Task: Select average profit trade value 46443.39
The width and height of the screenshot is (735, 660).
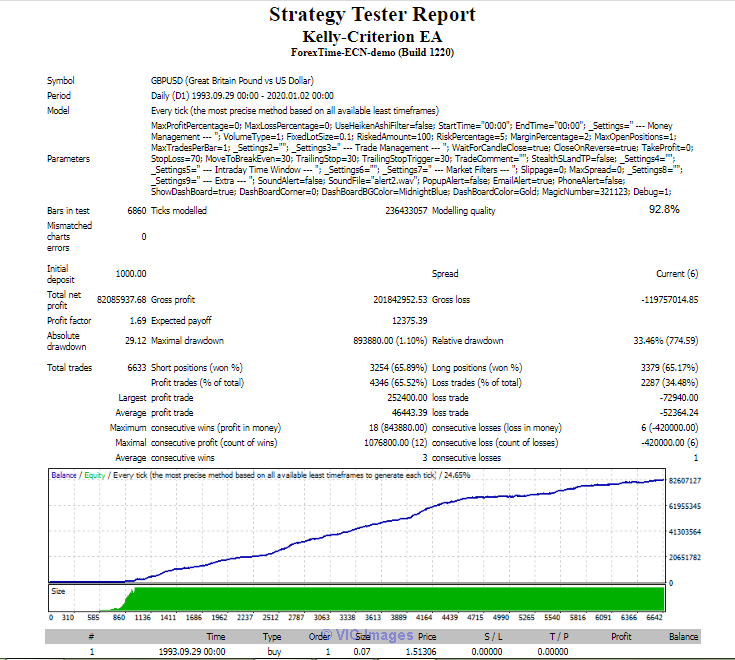Action: 409,413
